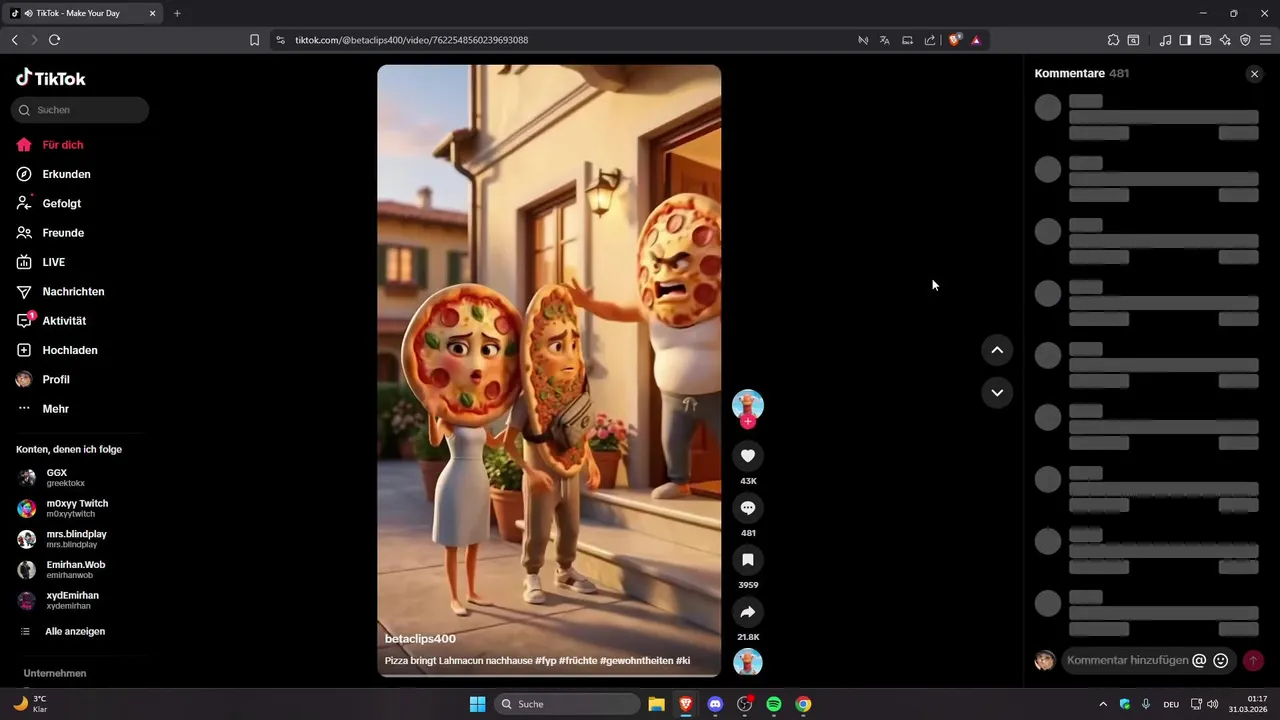Open Windows Start menu
The image size is (1280, 720).
[x=477, y=704]
